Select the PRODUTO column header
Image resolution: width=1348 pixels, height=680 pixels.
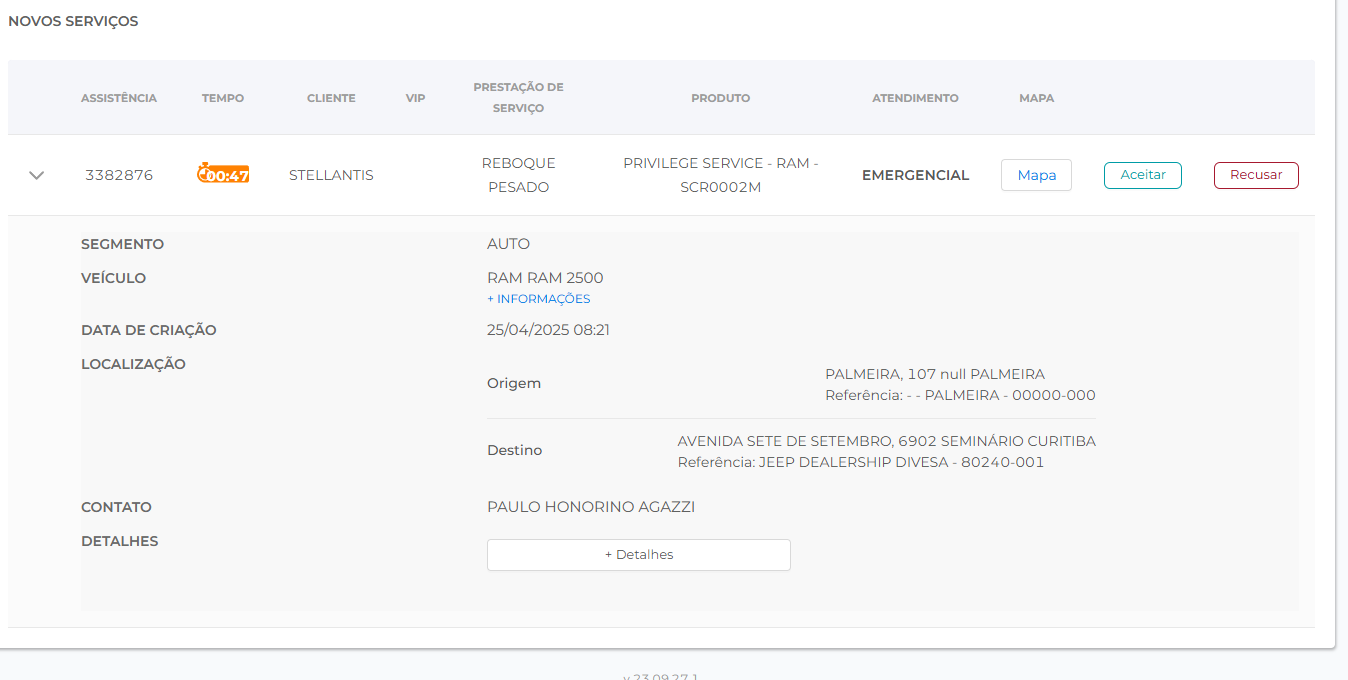720,98
